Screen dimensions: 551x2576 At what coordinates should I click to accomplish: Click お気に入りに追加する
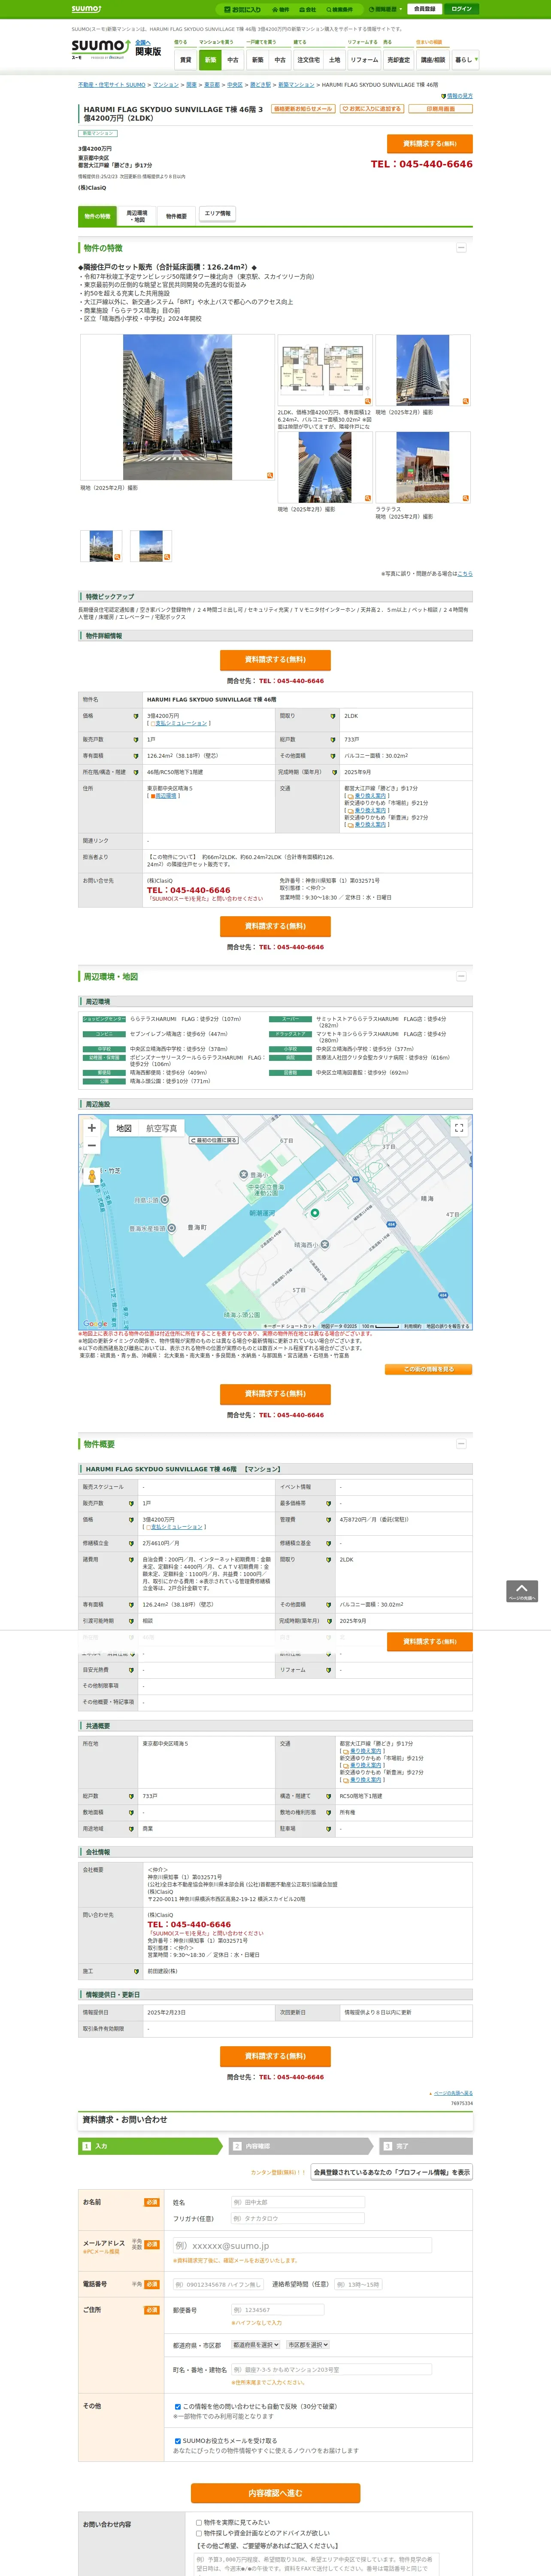pyautogui.click(x=371, y=109)
